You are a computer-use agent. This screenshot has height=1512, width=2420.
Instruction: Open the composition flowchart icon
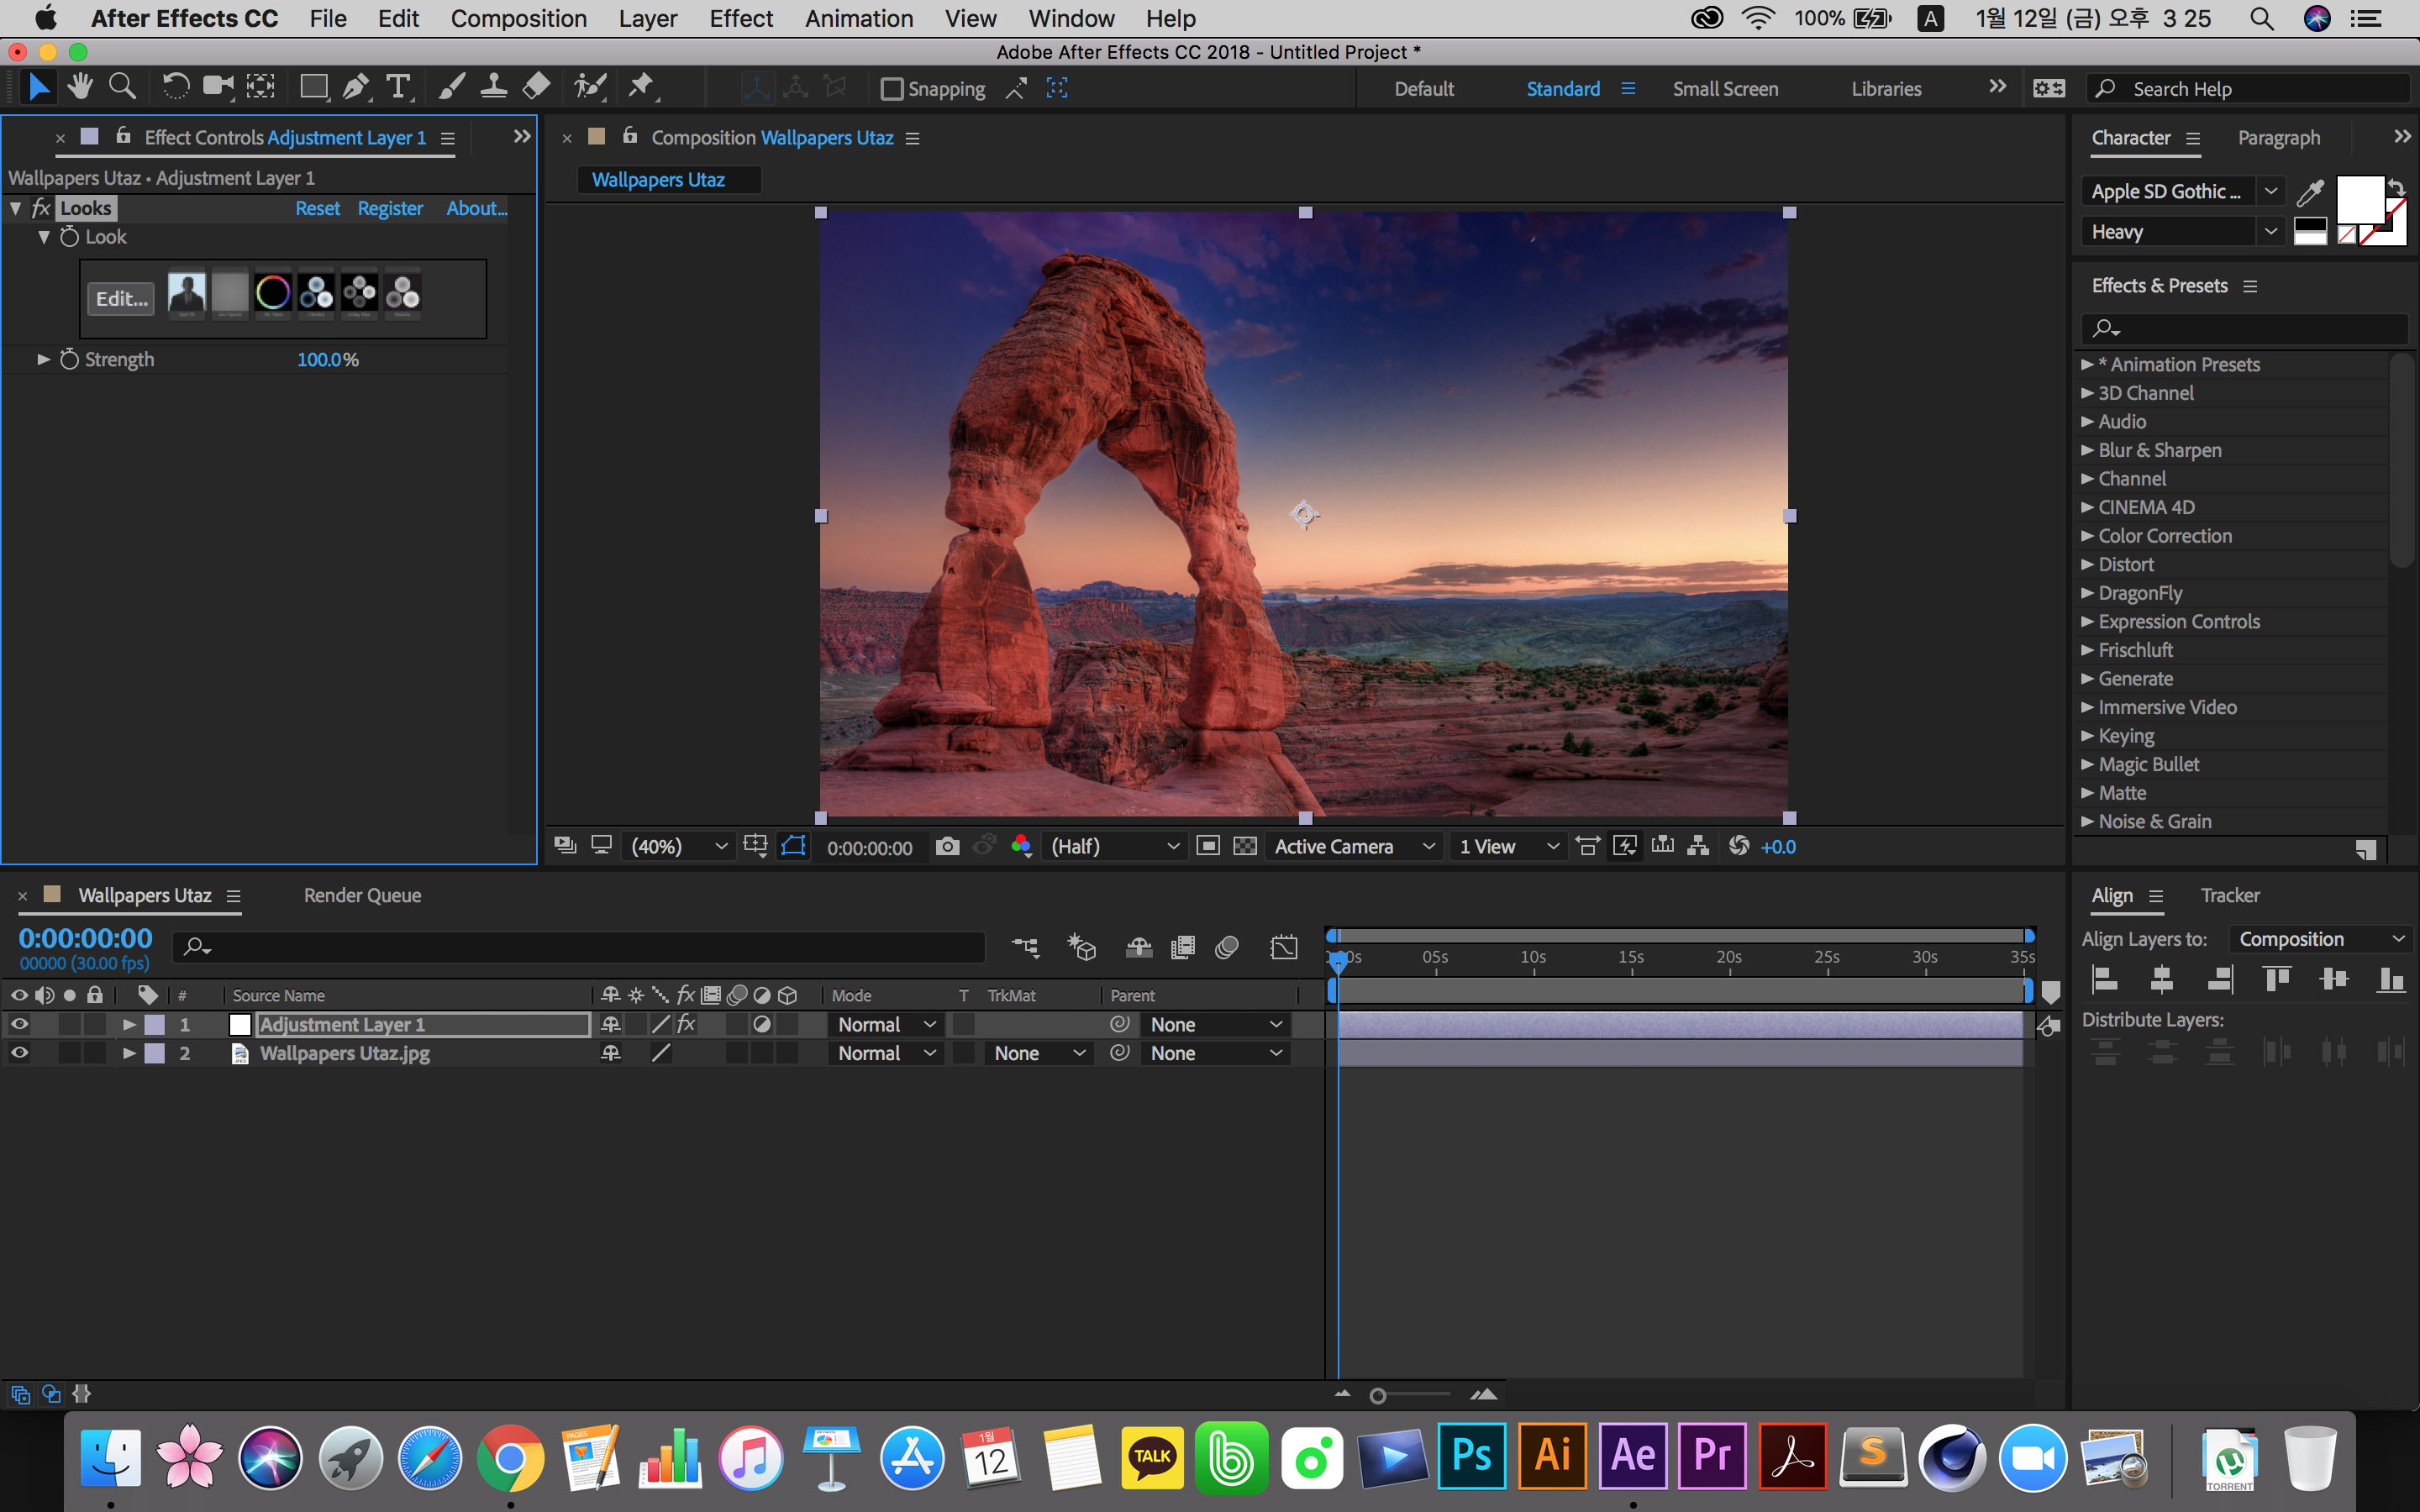[1698, 847]
